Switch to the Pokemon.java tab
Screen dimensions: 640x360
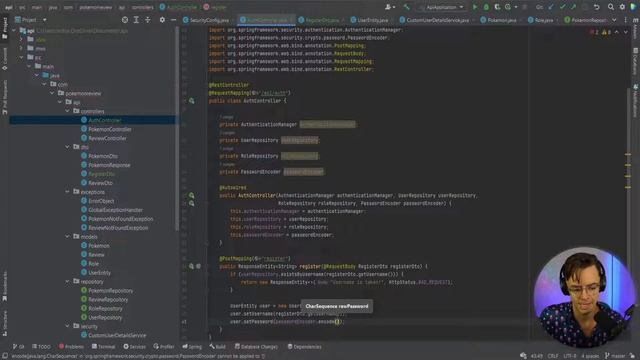pyautogui.click(x=501, y=20)
